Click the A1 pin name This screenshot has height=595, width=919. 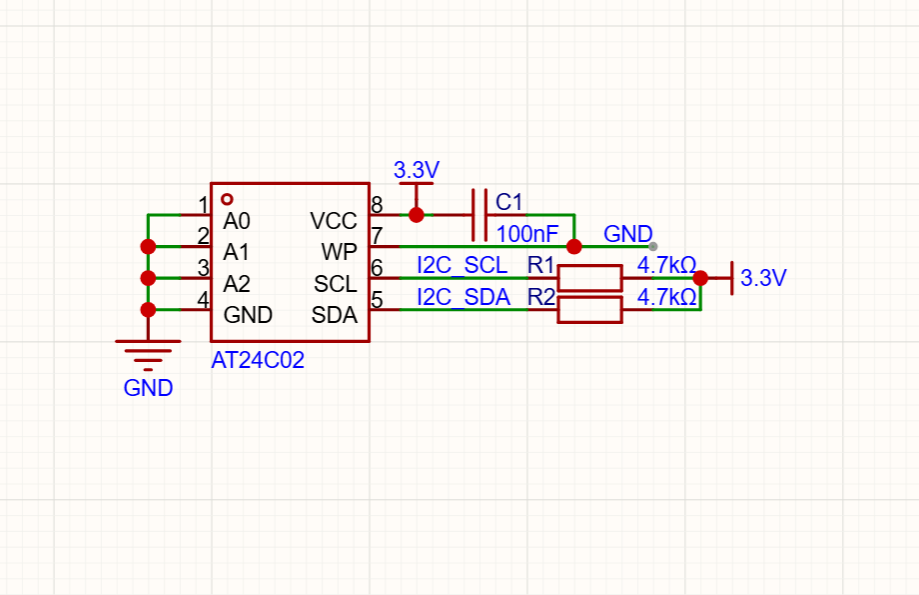236,252
